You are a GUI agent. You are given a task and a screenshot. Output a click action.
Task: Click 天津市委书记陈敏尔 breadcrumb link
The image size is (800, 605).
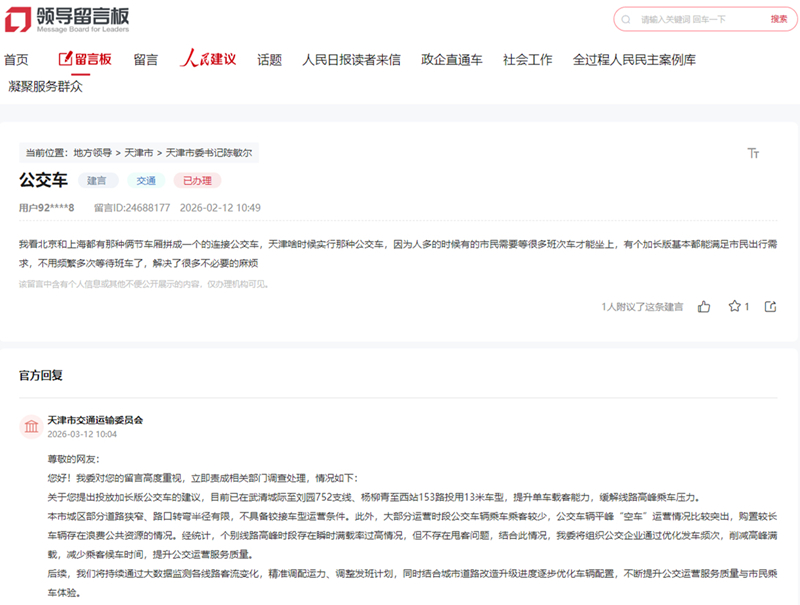click(209, 153)
